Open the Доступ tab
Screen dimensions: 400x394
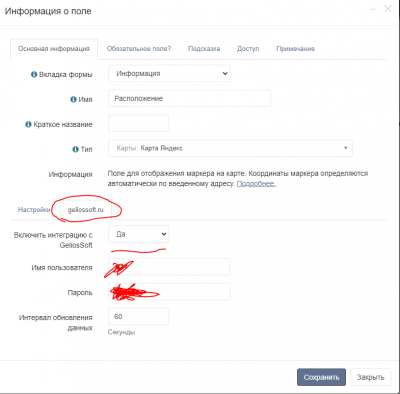(248, 49)
